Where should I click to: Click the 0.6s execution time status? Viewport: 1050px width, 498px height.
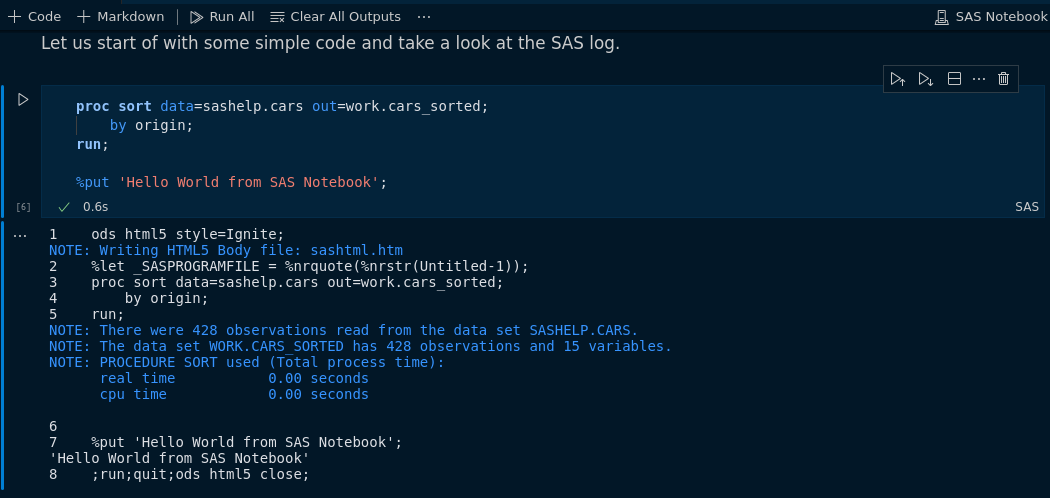(95, 207)
